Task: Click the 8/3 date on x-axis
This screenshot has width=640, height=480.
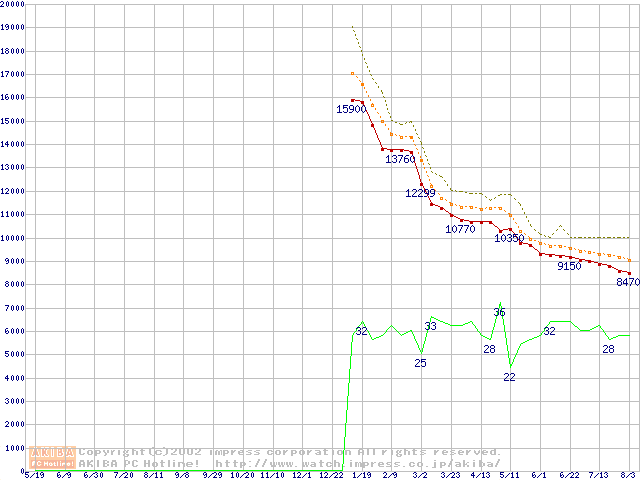Action: point(628,475)
